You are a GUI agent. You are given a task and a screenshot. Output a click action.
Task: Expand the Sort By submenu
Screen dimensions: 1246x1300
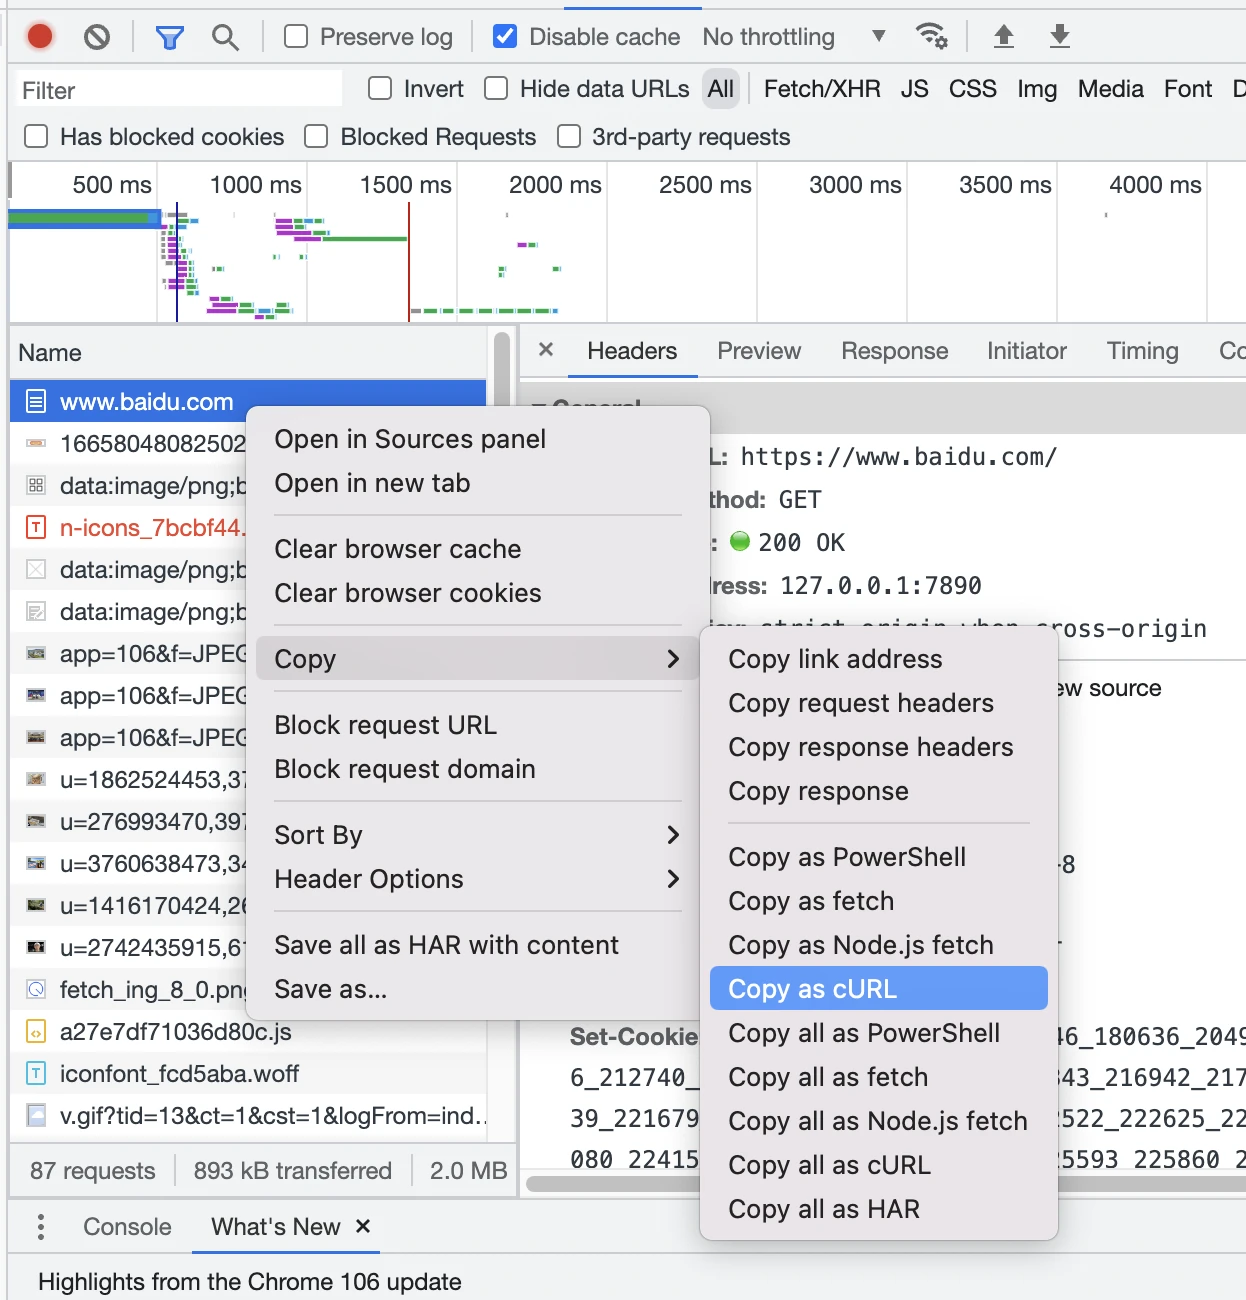477,835
